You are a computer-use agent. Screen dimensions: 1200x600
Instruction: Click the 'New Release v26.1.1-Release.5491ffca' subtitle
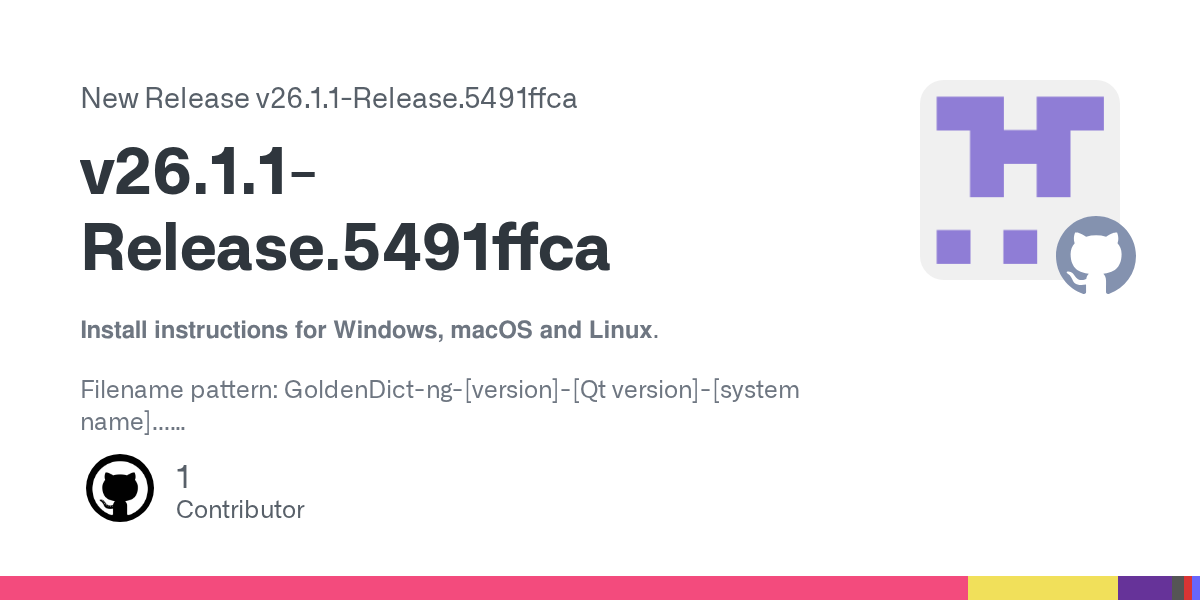[x=329, y=99]
